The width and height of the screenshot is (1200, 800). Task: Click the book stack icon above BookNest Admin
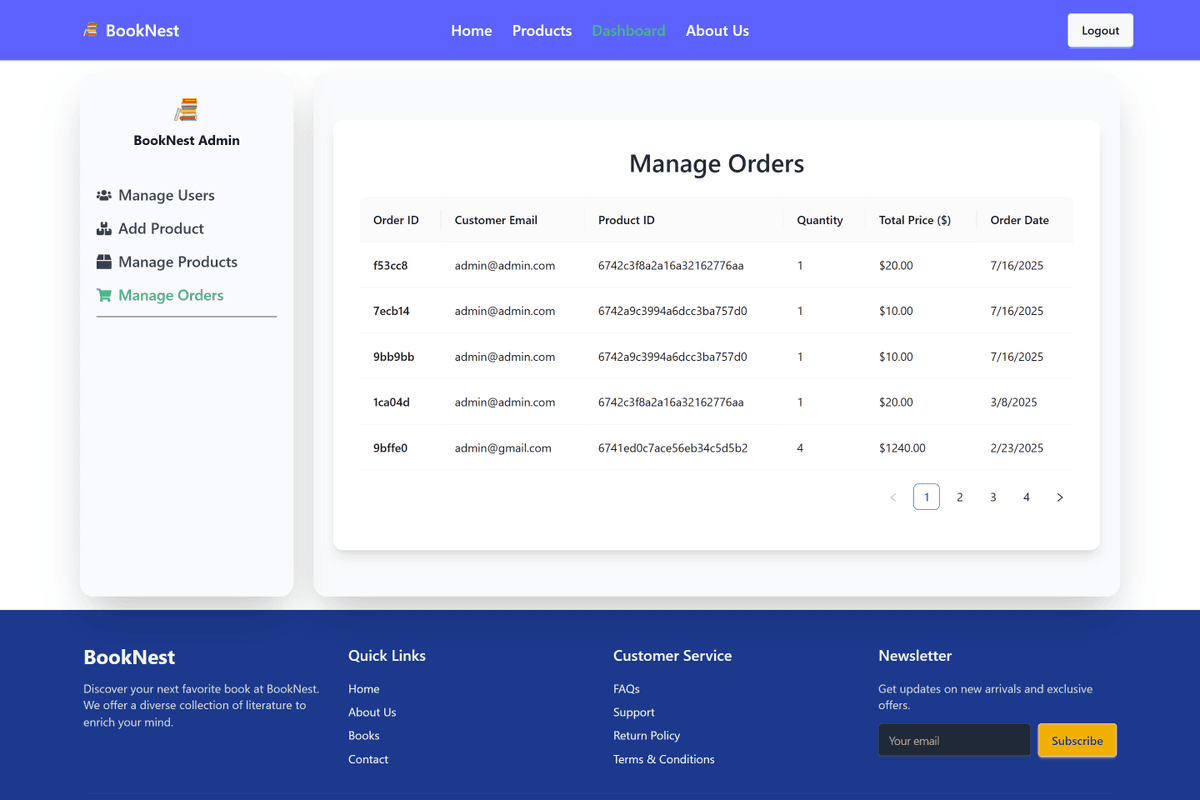(186, 109)
